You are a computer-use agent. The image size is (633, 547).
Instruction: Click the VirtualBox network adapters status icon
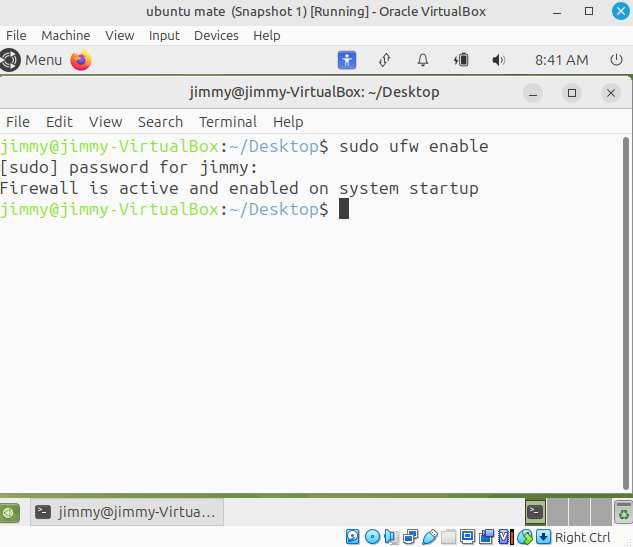point(411,537)
